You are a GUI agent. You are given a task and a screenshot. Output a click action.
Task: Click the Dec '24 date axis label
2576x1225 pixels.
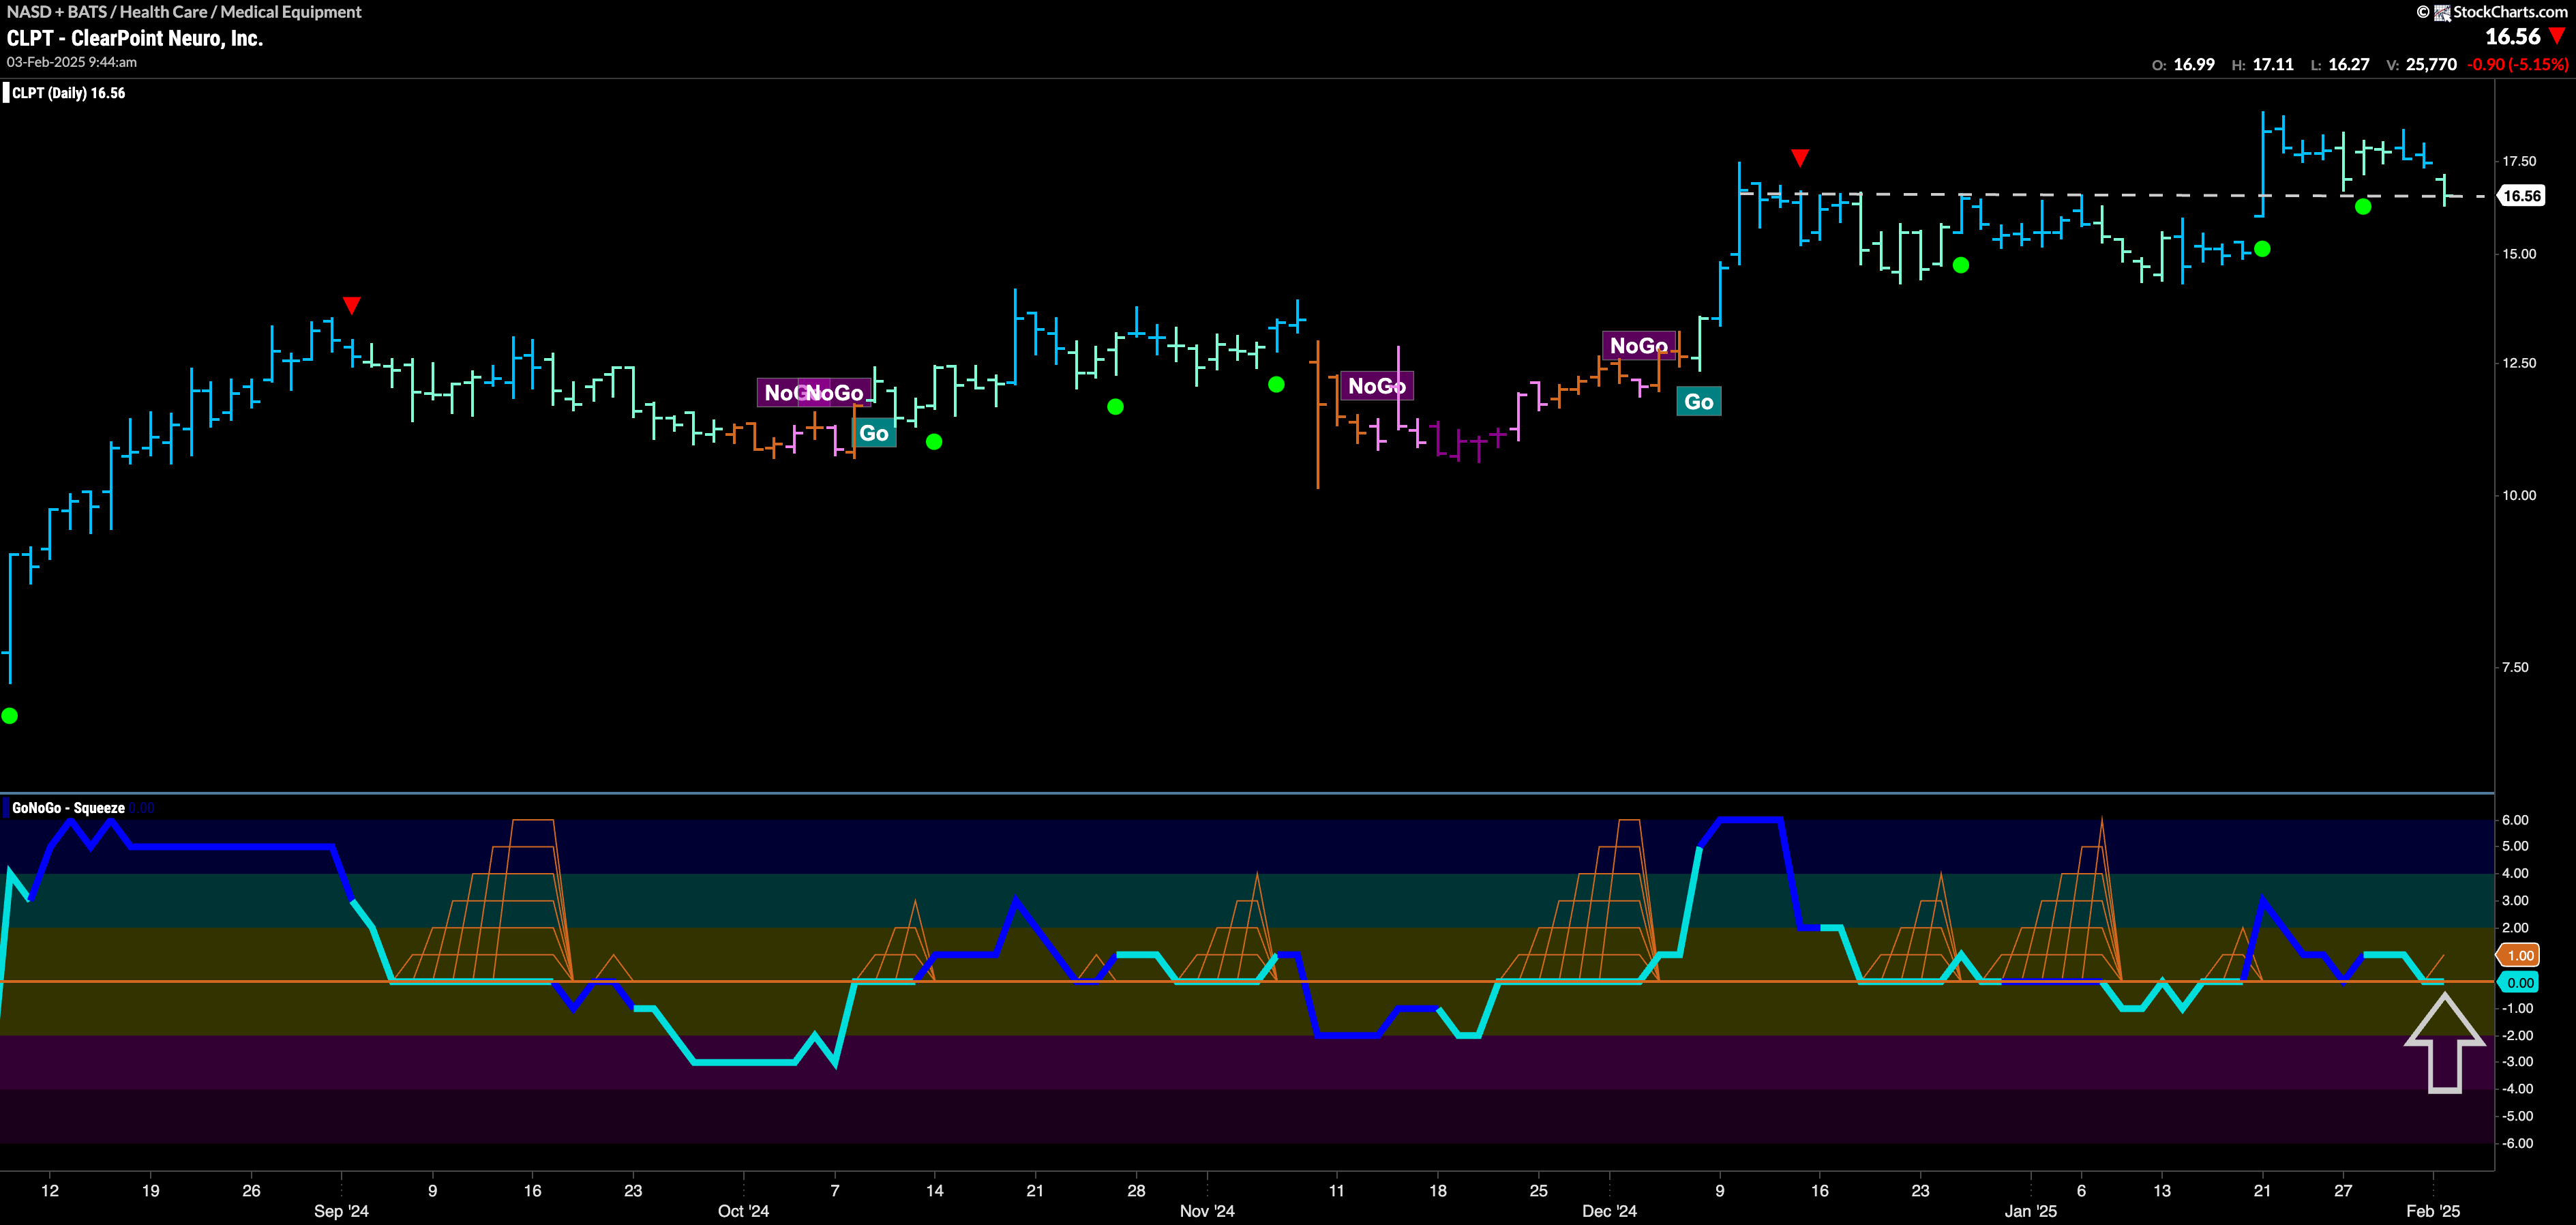(1609, 1211)
